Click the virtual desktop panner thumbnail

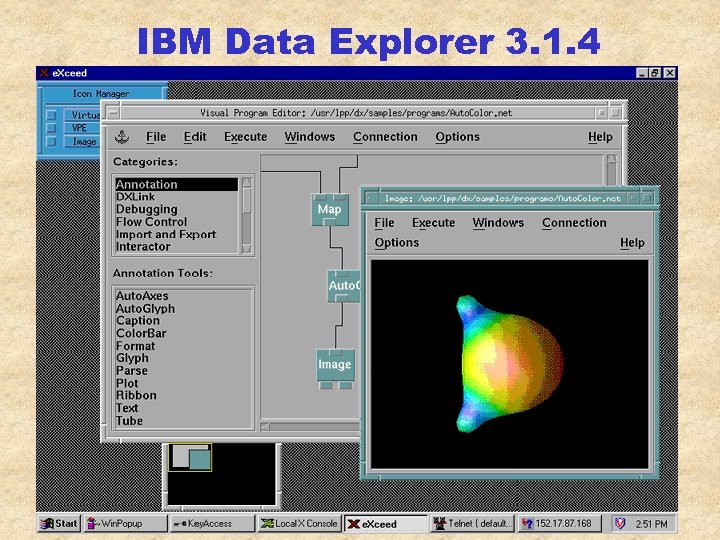(190, 456)
